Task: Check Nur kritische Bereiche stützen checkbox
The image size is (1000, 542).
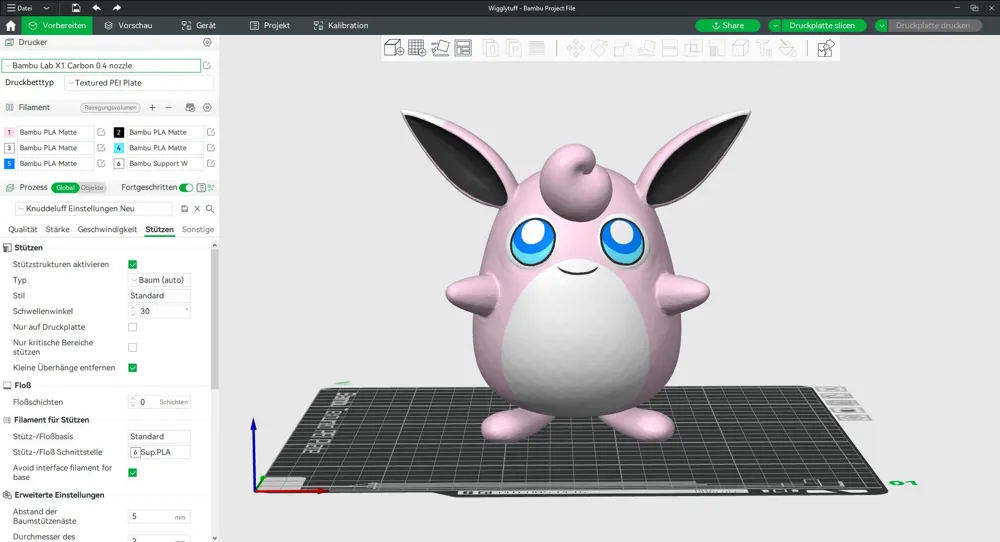Action: tap(133, 348)
